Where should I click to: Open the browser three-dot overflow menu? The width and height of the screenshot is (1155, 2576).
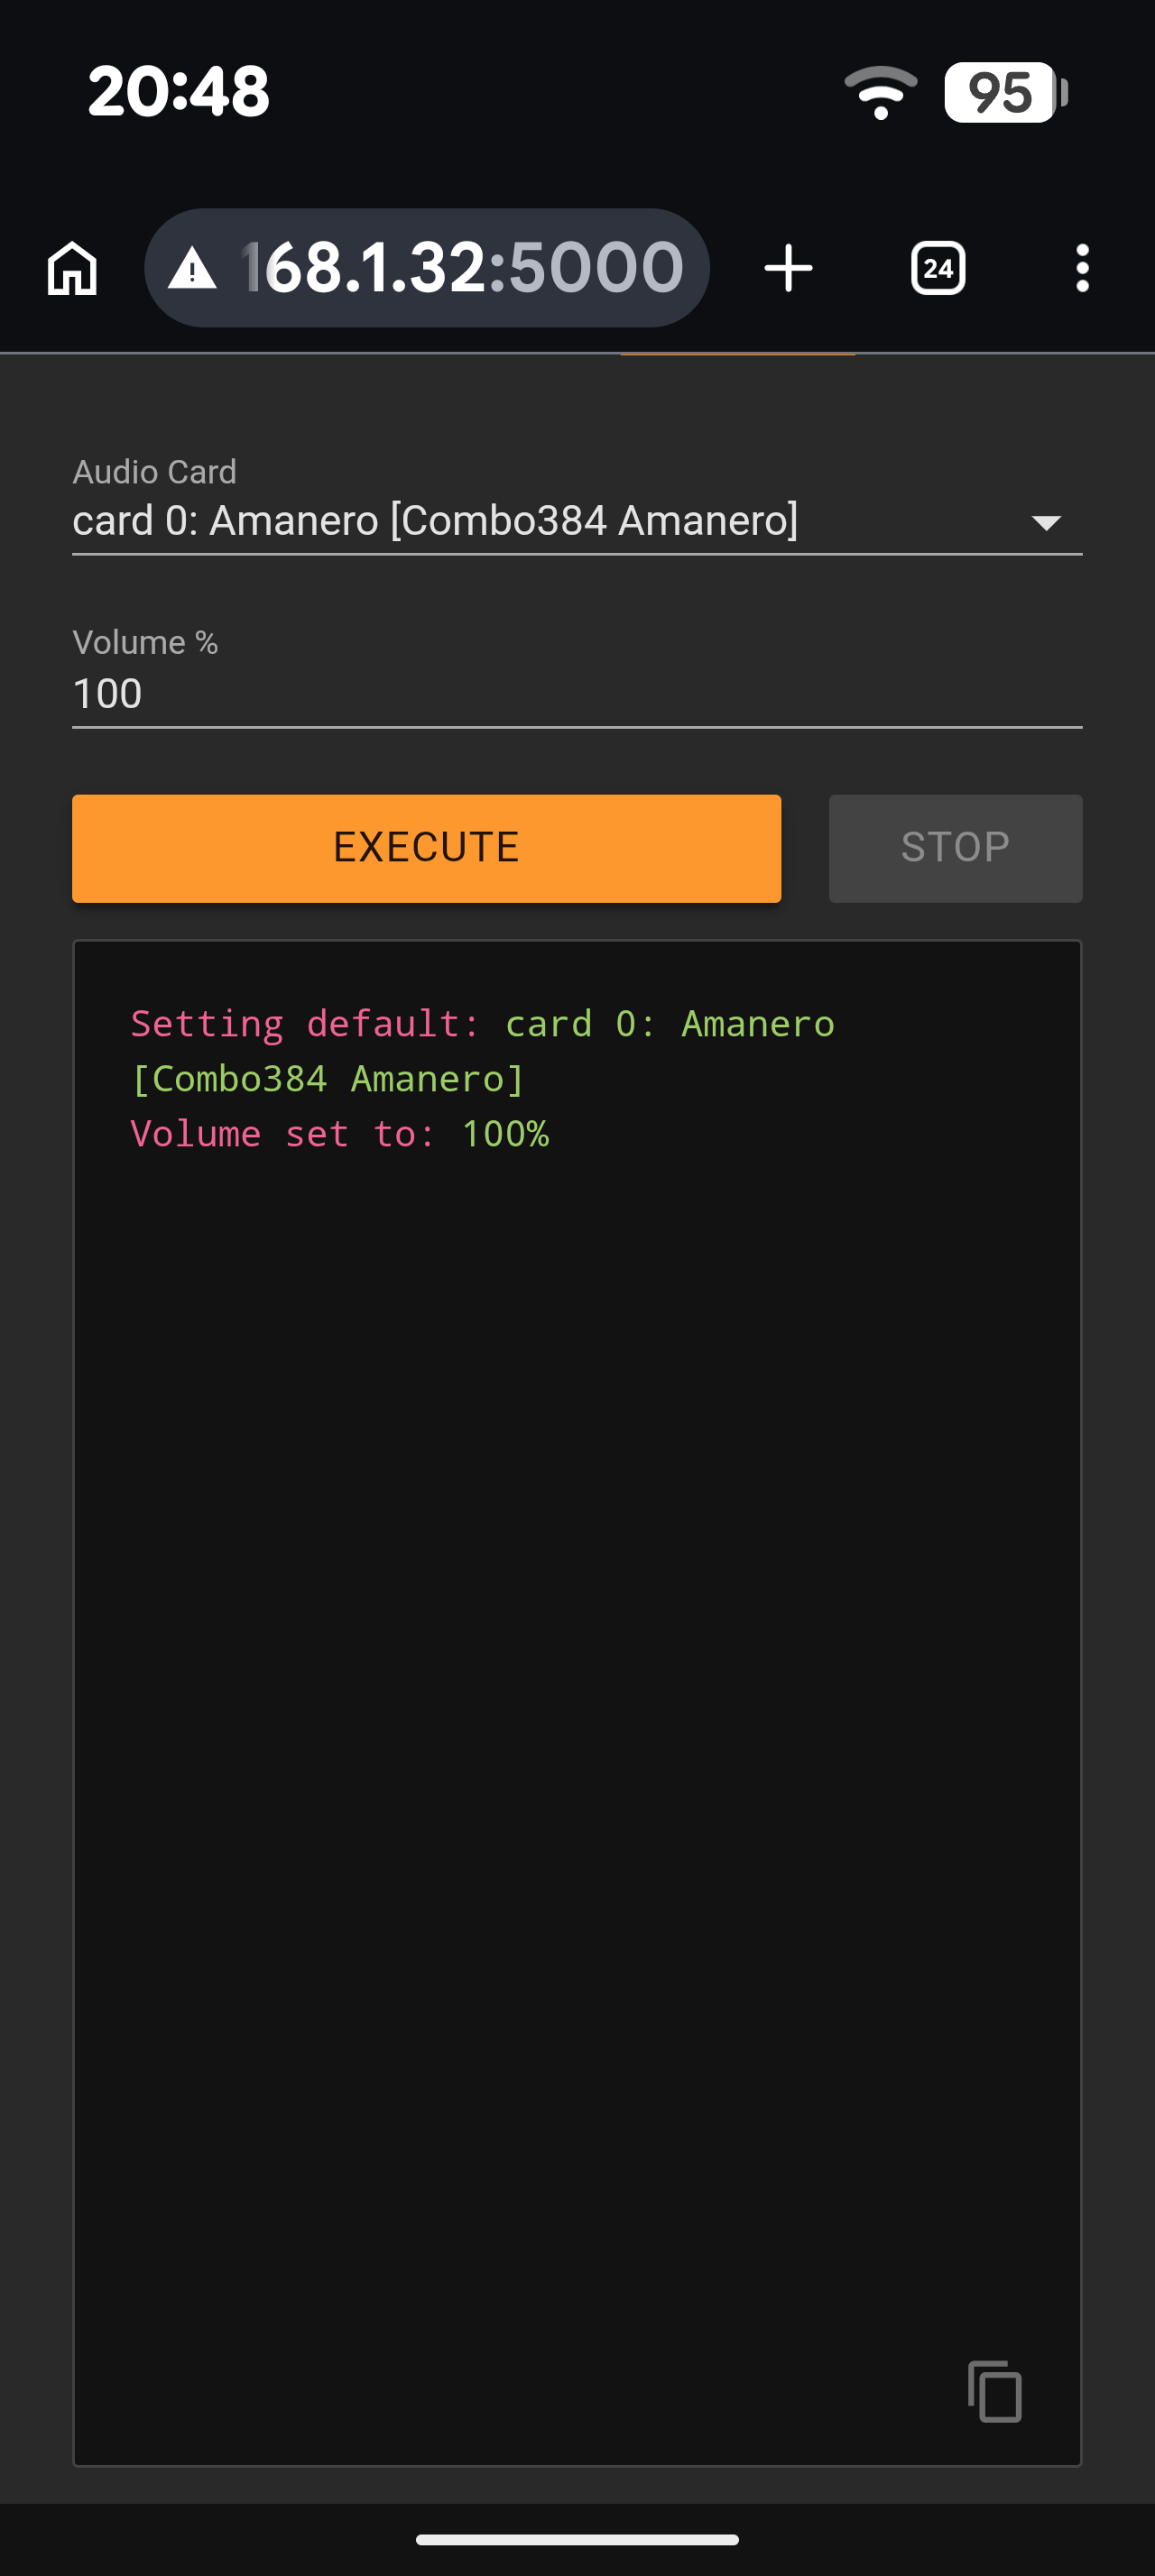click(x=1082, y=268)
